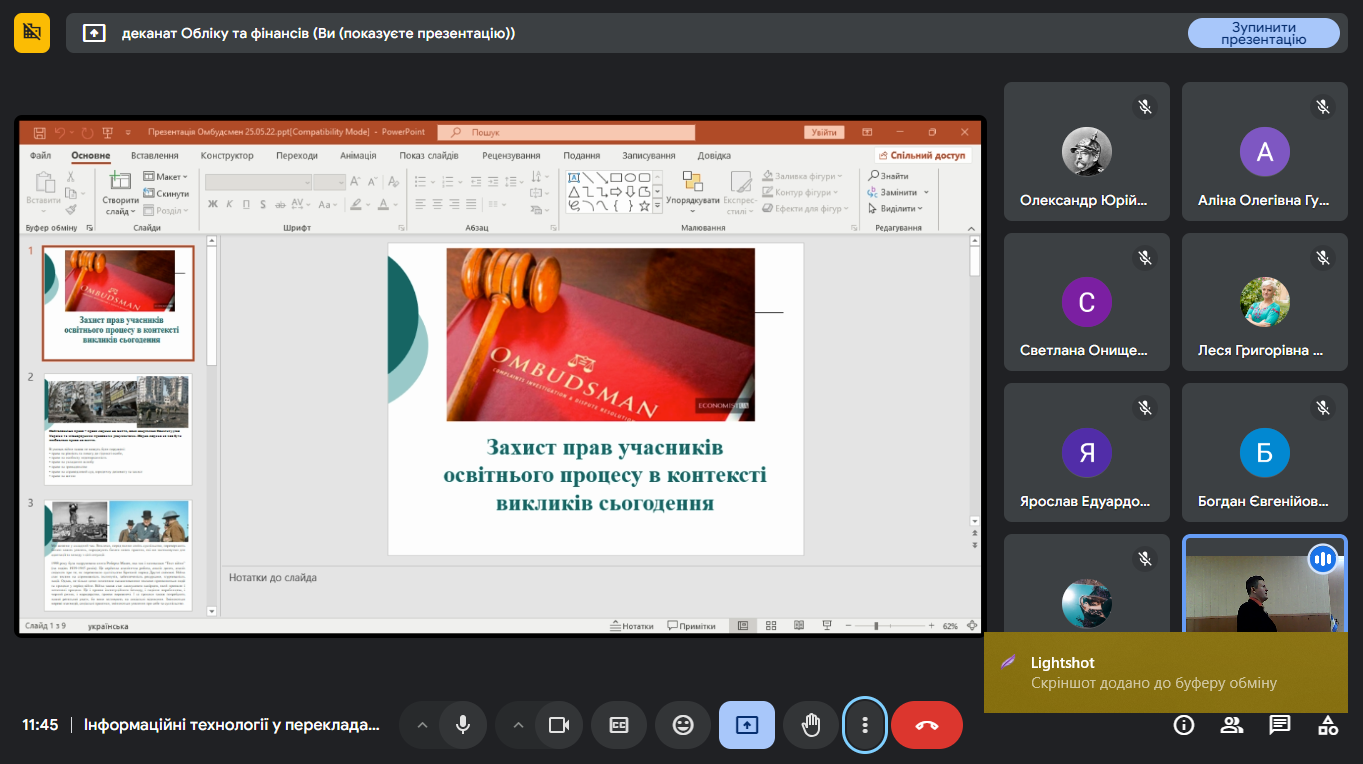
Task: Increase font size with the larger A
Action: [357, 182]
